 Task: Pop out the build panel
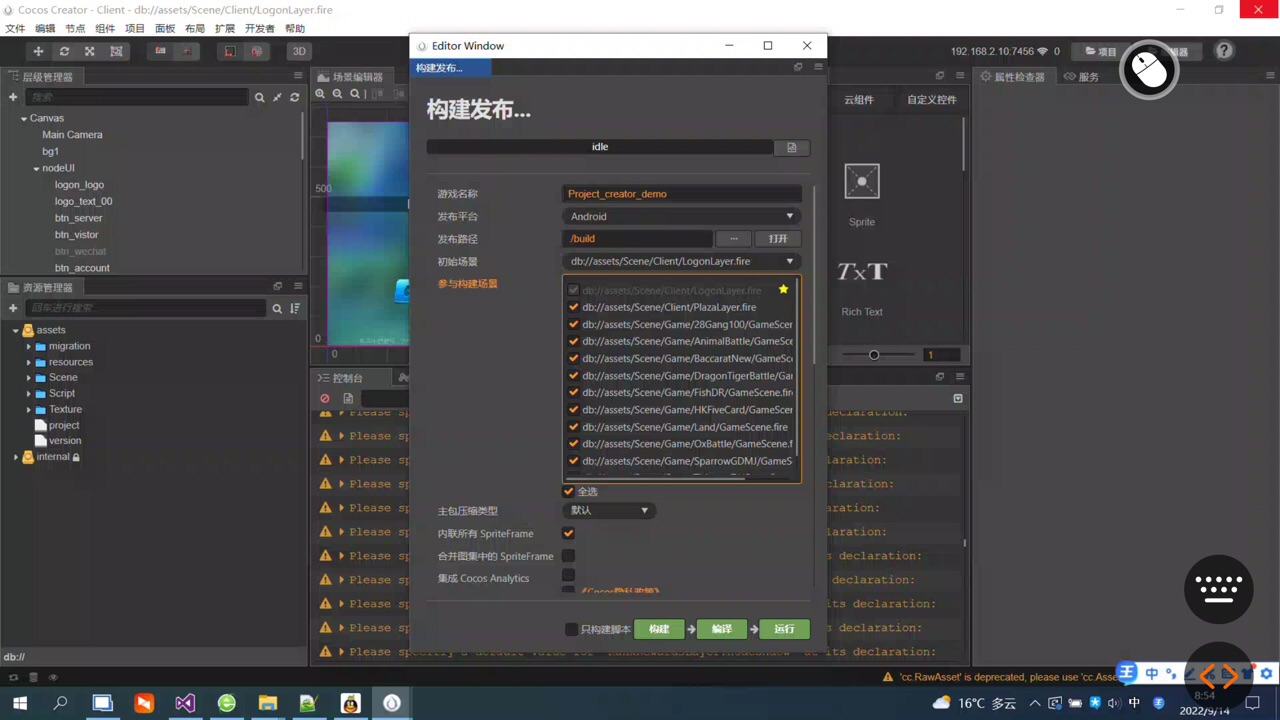(x=798, y=67)
